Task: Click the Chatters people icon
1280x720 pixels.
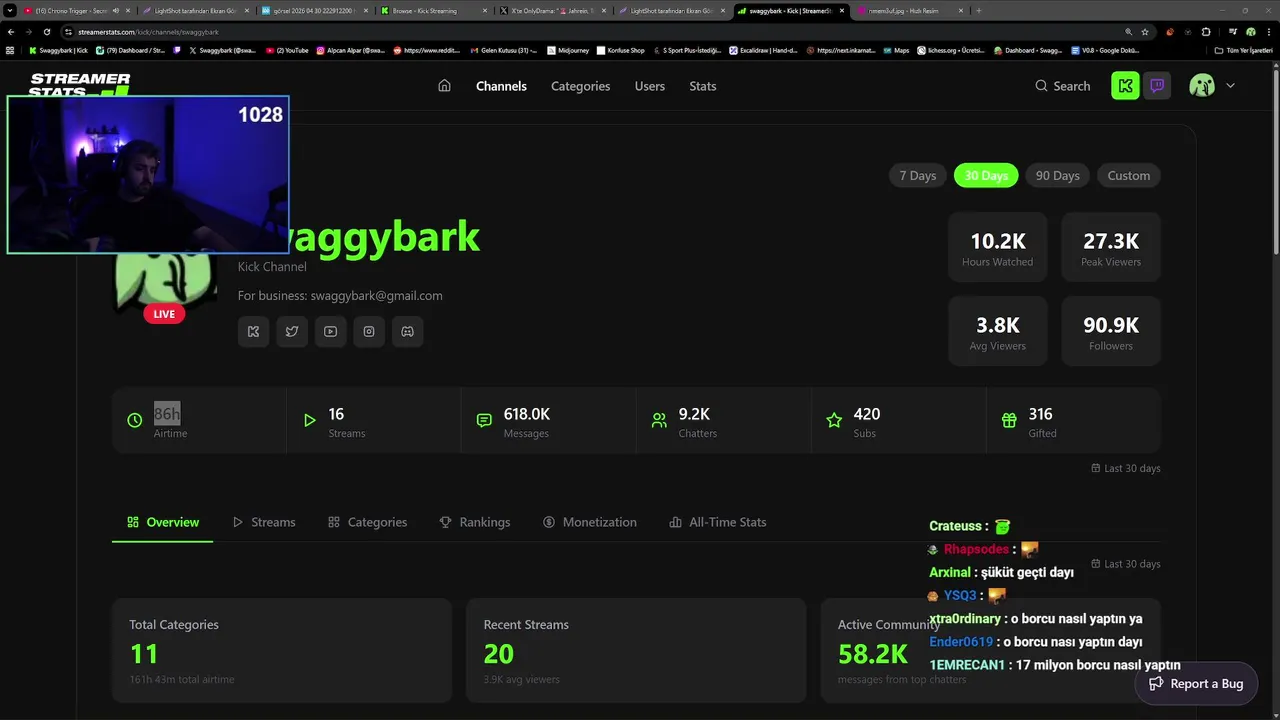Action: pos(659,421)
